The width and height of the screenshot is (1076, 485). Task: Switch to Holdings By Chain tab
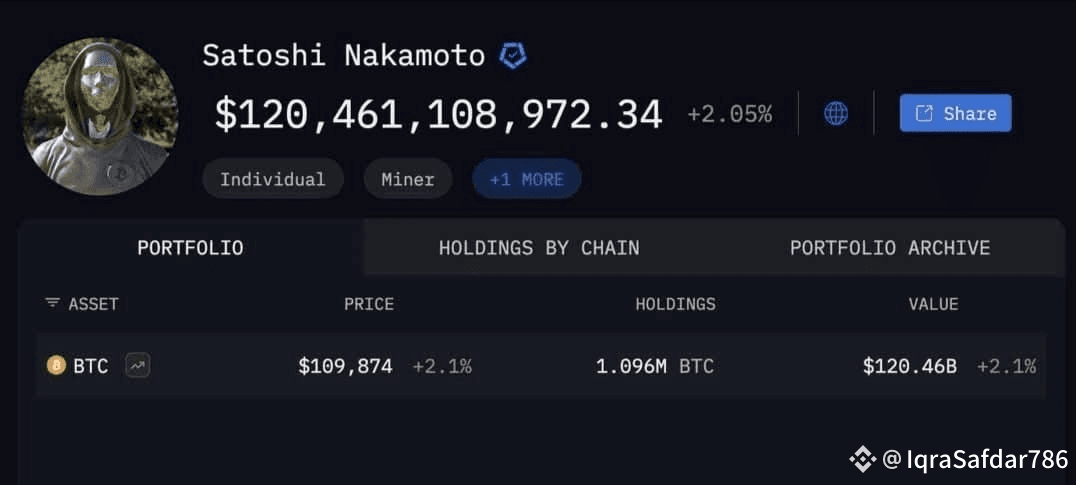click(539, 248)
